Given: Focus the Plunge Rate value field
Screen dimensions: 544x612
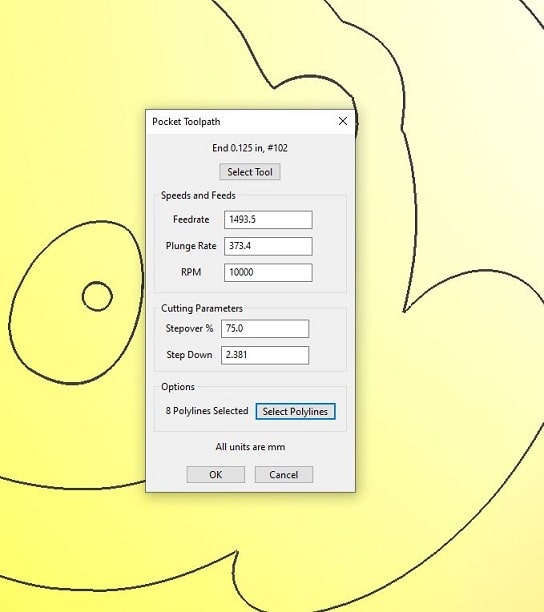Looking at the screenshot, I should click(268, 246).
